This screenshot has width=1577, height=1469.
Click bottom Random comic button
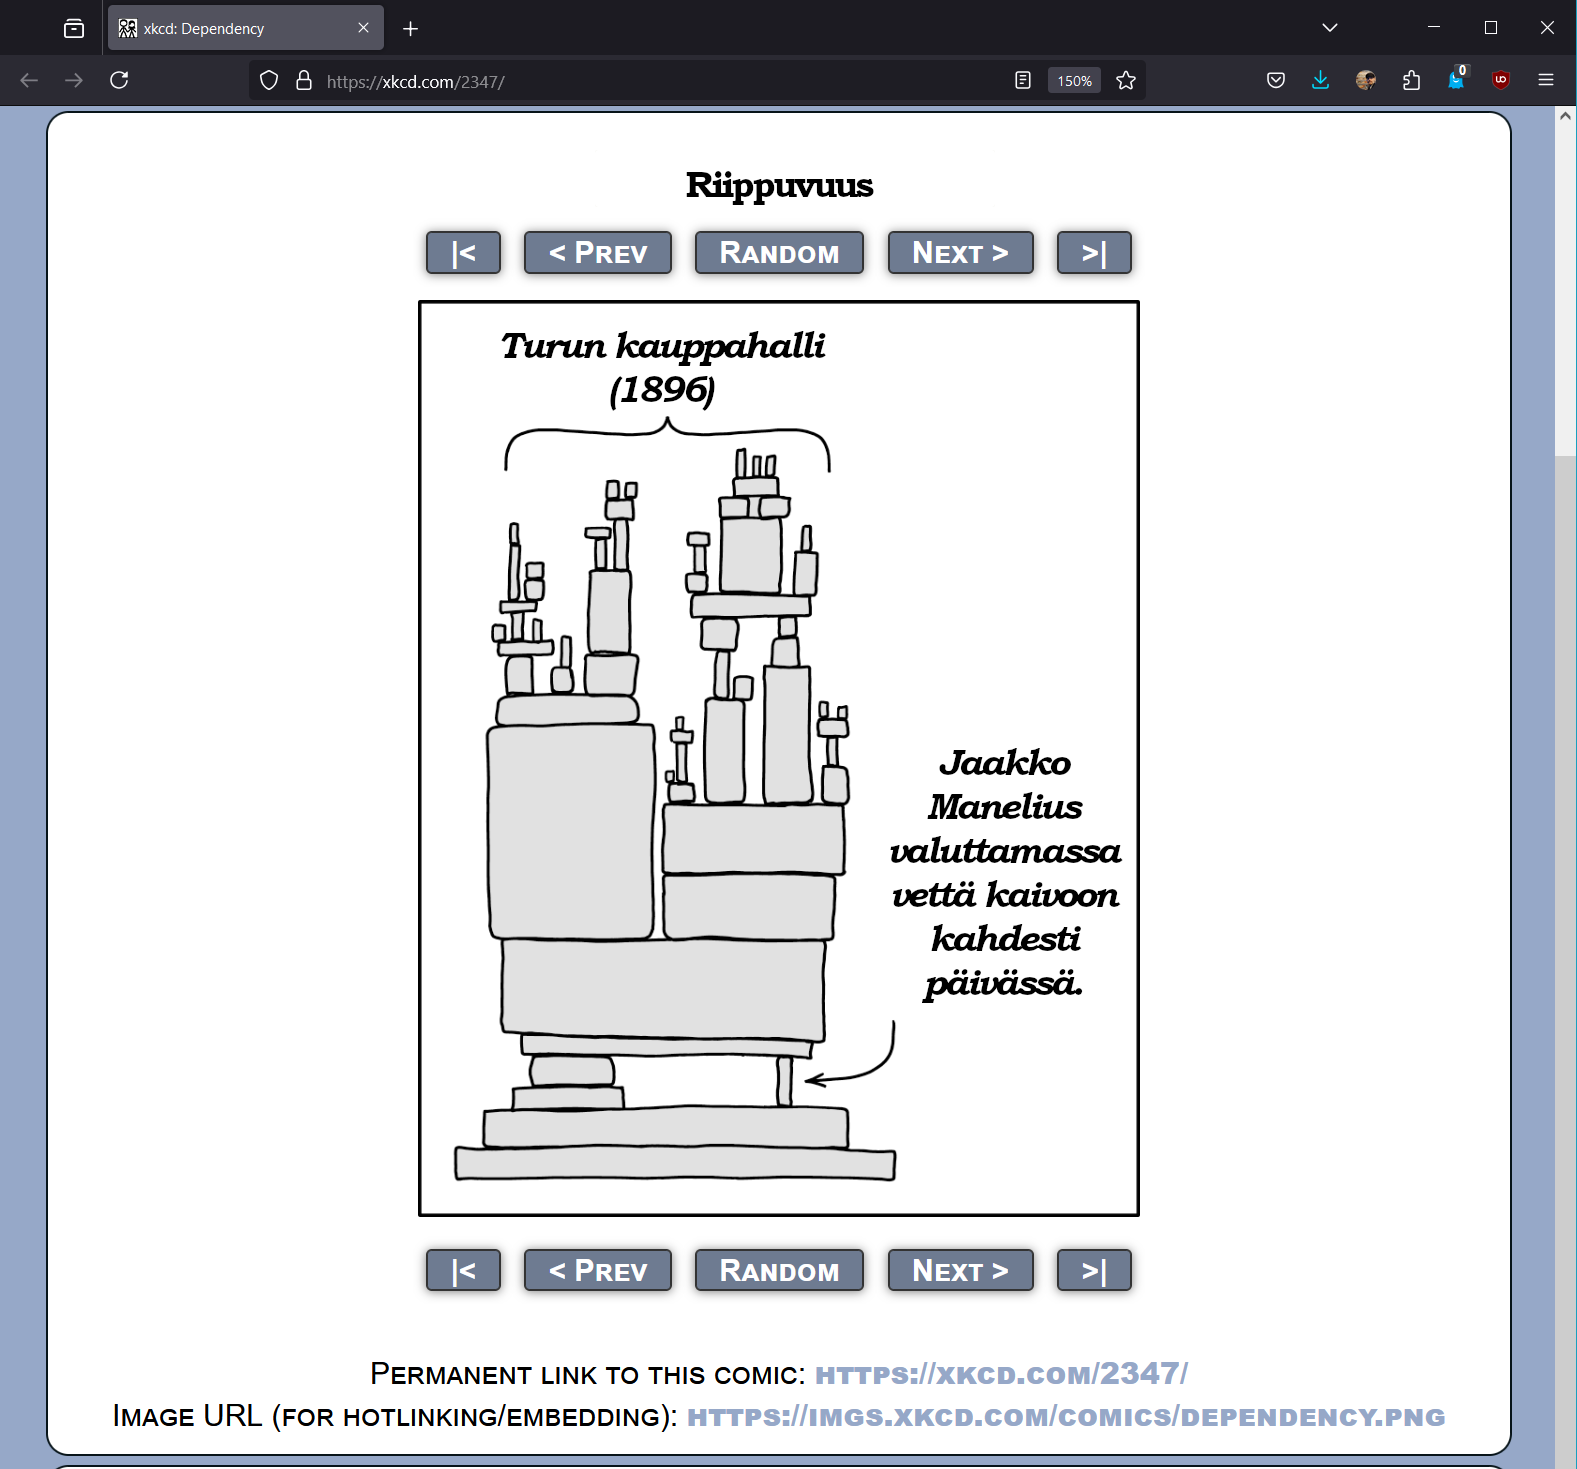779,1271
